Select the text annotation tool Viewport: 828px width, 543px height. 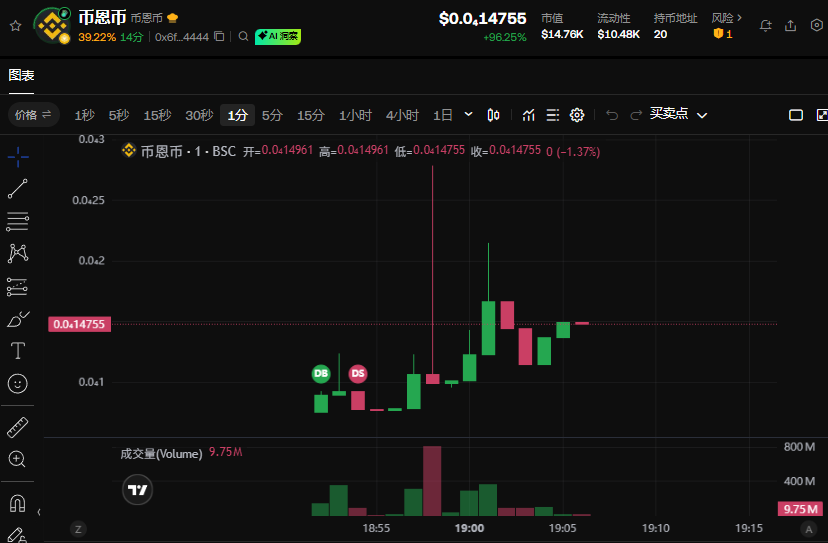point(18,351)
